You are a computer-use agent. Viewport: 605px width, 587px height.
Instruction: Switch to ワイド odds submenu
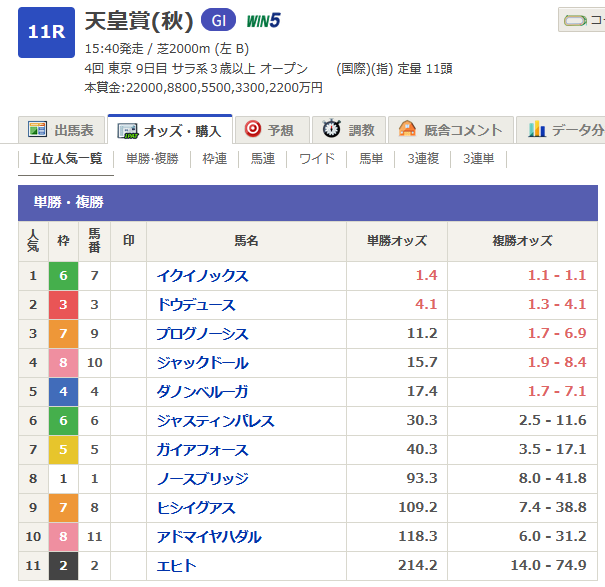pos(317,159)
